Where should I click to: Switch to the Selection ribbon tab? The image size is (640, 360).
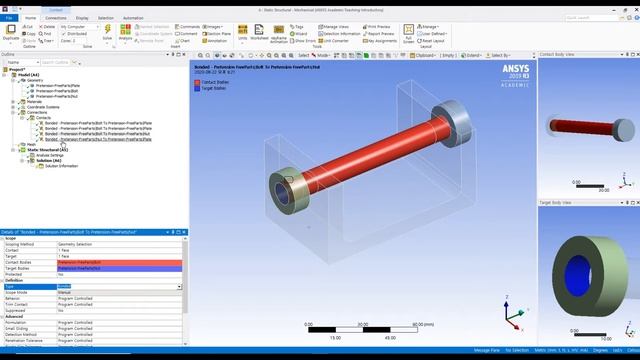(106, 18)
